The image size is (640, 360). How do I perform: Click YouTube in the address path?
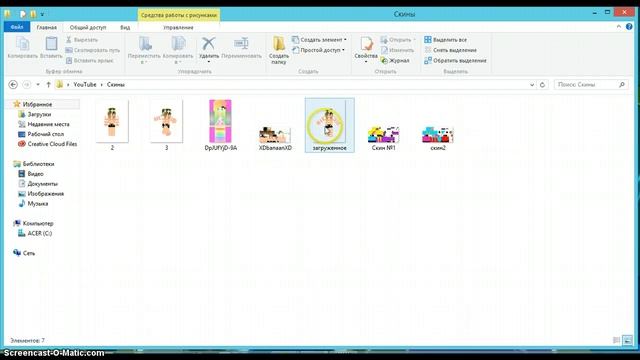[85, 84]
